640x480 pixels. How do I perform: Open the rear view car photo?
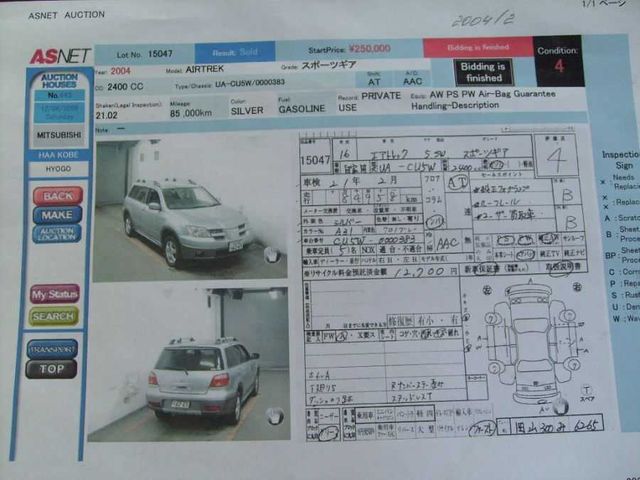pos(189,364)
